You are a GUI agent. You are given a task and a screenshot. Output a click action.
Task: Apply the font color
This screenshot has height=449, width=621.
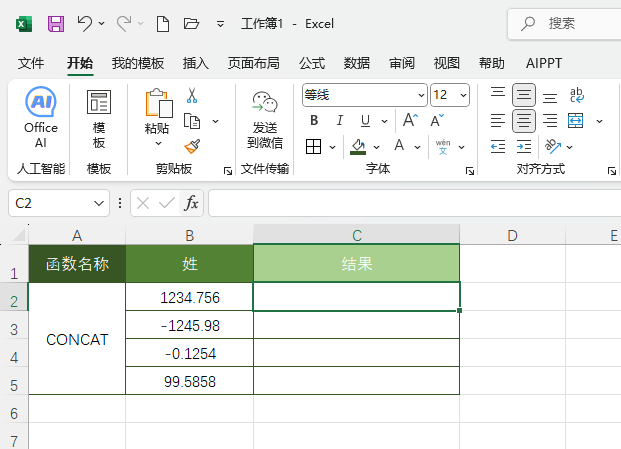tap(399, 146)
